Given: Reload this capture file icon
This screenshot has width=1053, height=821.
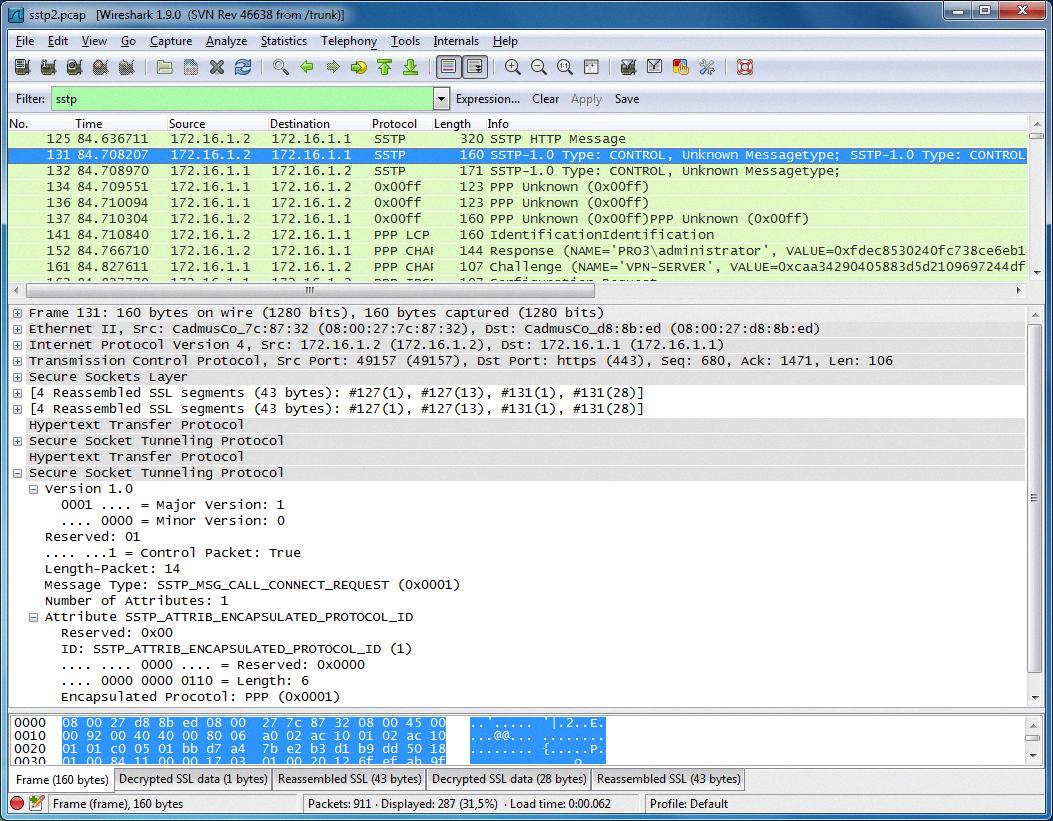Looking at the screenshot, I should click(242, 67).
